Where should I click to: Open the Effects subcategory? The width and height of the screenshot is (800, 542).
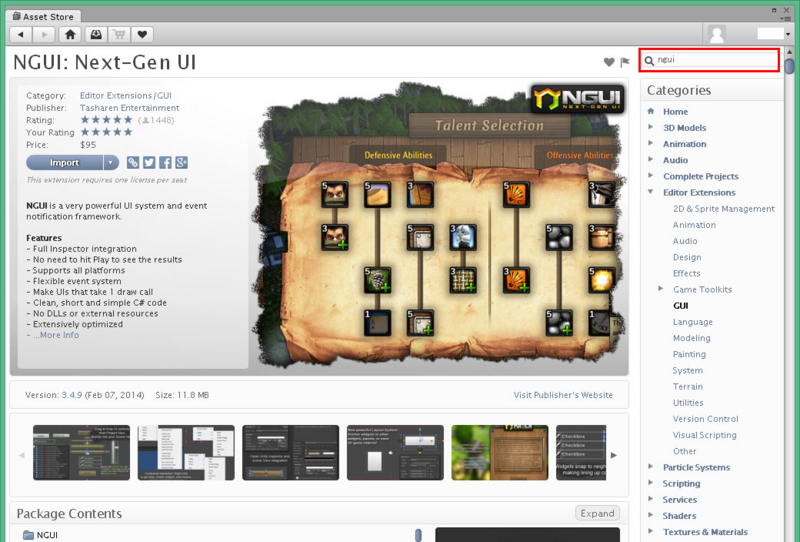[687, 274]
